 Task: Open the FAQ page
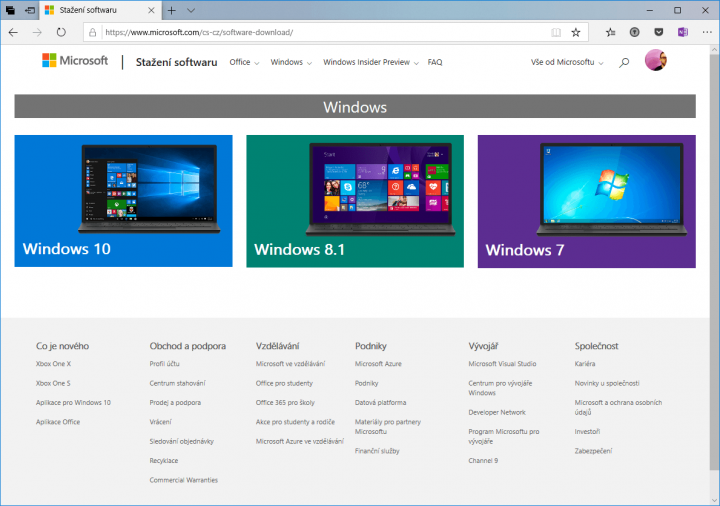(435, 62)
